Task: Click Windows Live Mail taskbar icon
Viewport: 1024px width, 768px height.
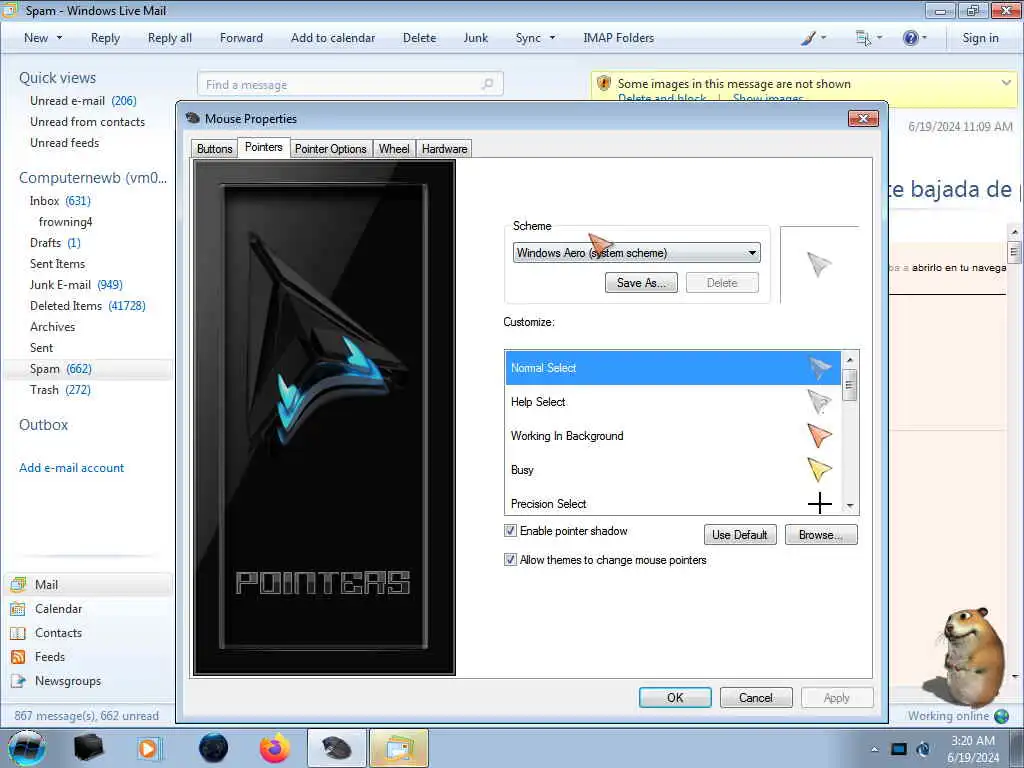Action: (398, 748)
